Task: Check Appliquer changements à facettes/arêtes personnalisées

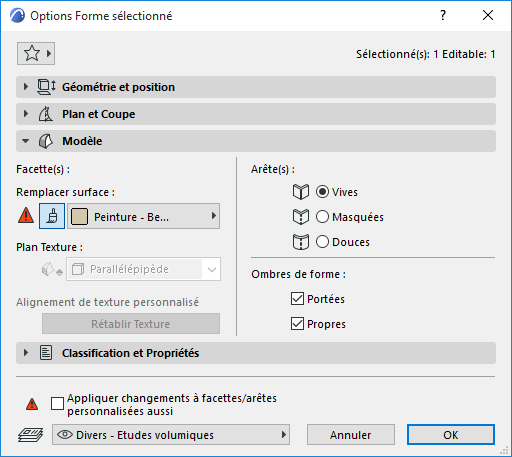Action: [x=57, y=404]
